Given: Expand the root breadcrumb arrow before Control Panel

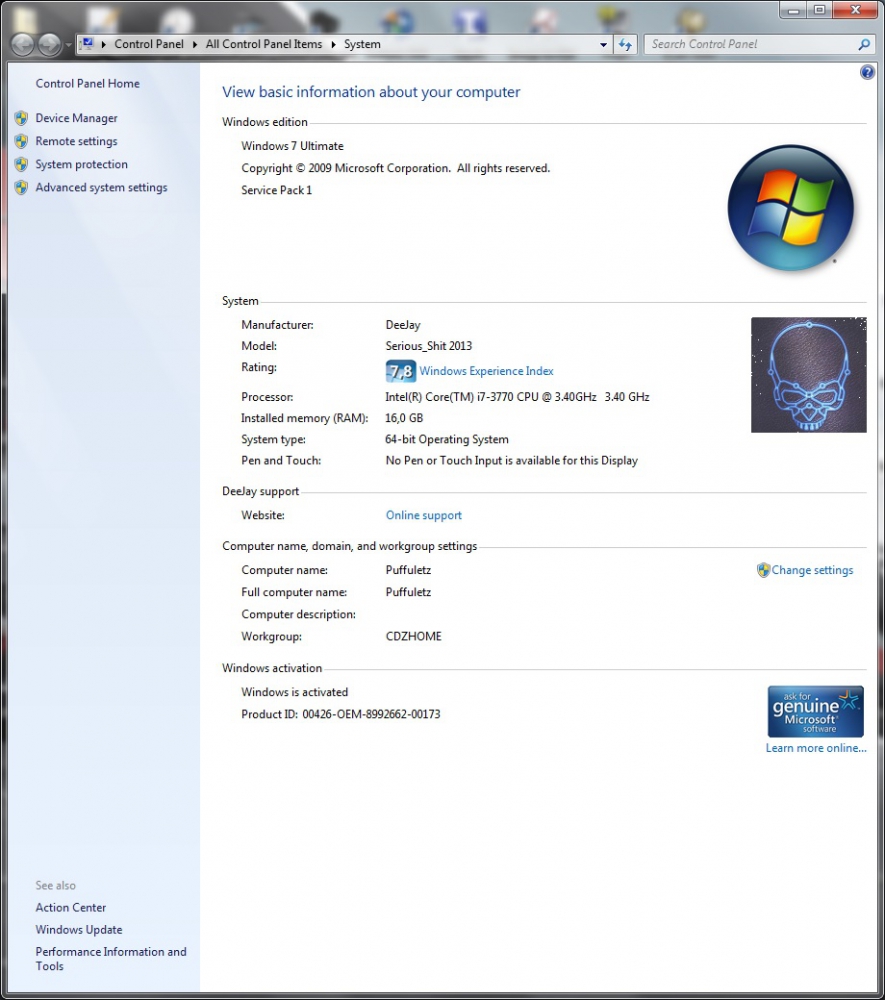Looking at the screenshot, I should click(103, 44).
